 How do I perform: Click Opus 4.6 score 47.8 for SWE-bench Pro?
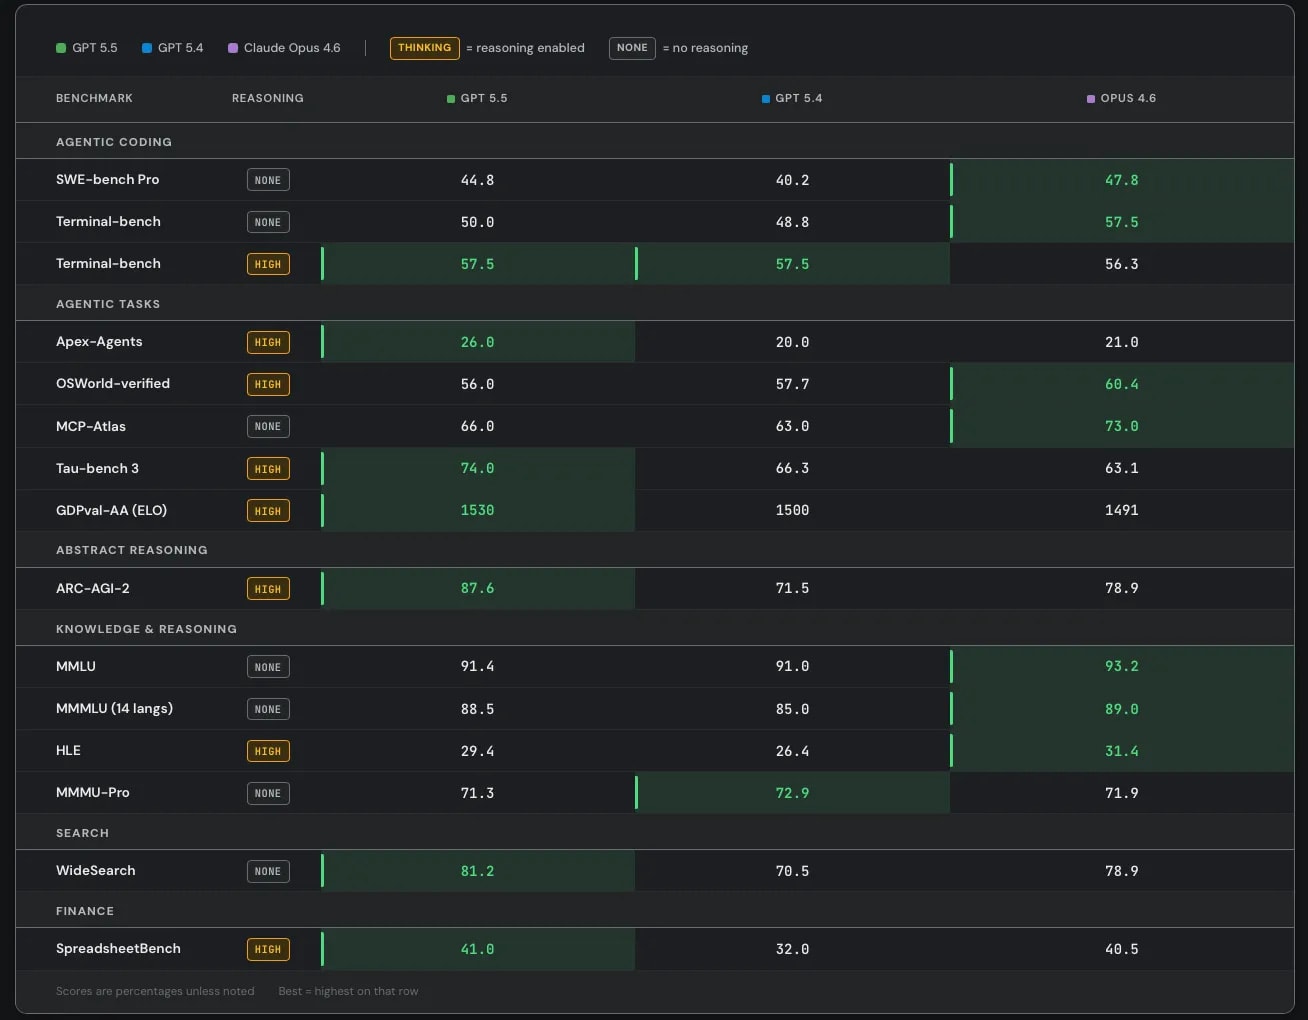tap(1121, 180)
